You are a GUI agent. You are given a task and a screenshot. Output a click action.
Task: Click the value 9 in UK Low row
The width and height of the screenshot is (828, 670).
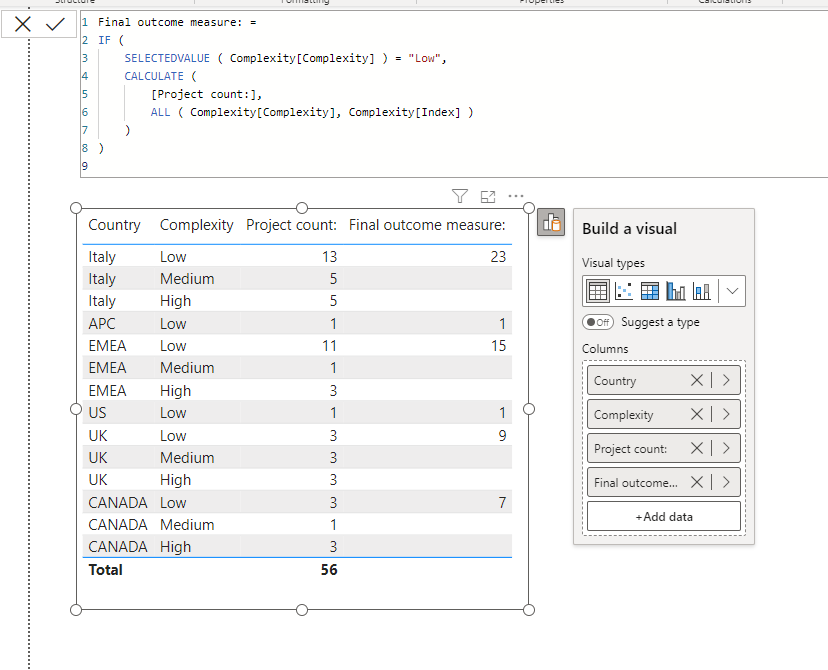tap(502, 436)
